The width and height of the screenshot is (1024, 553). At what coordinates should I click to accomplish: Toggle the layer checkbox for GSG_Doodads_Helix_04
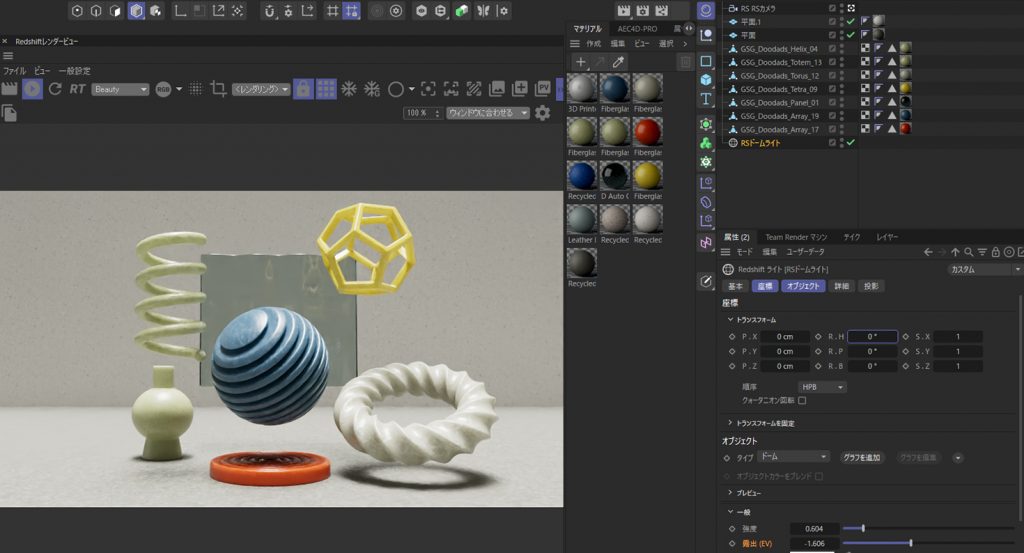click(x=832, y=48)
